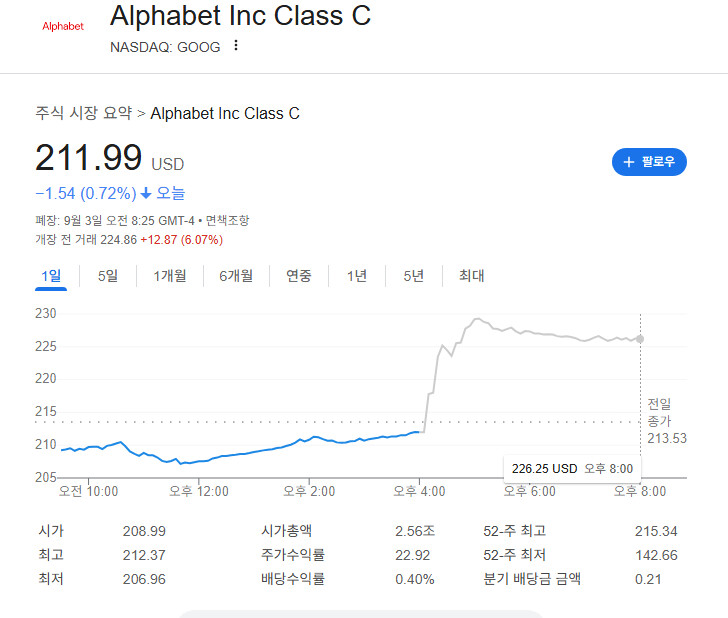
Task: Click the 전일 종가 213.53 label
Action: pyautogui.click(x=663, y=420)
